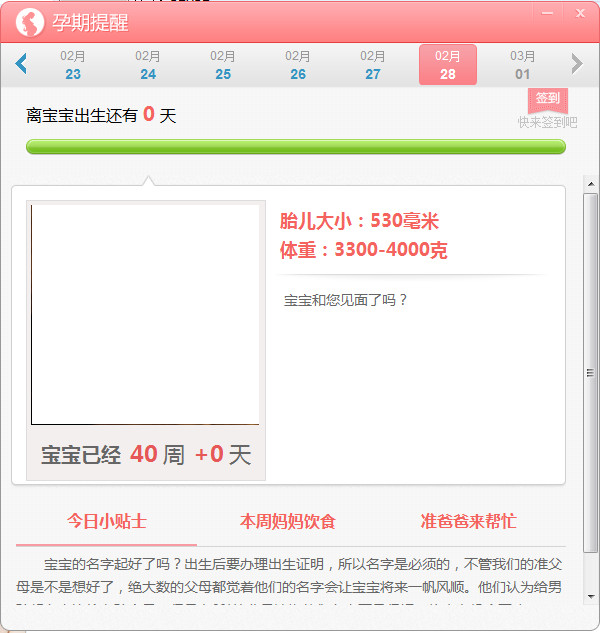Click the pregnancy reminder logo icon
Viewport: 600px width, 633px height.
pos(29,22)
